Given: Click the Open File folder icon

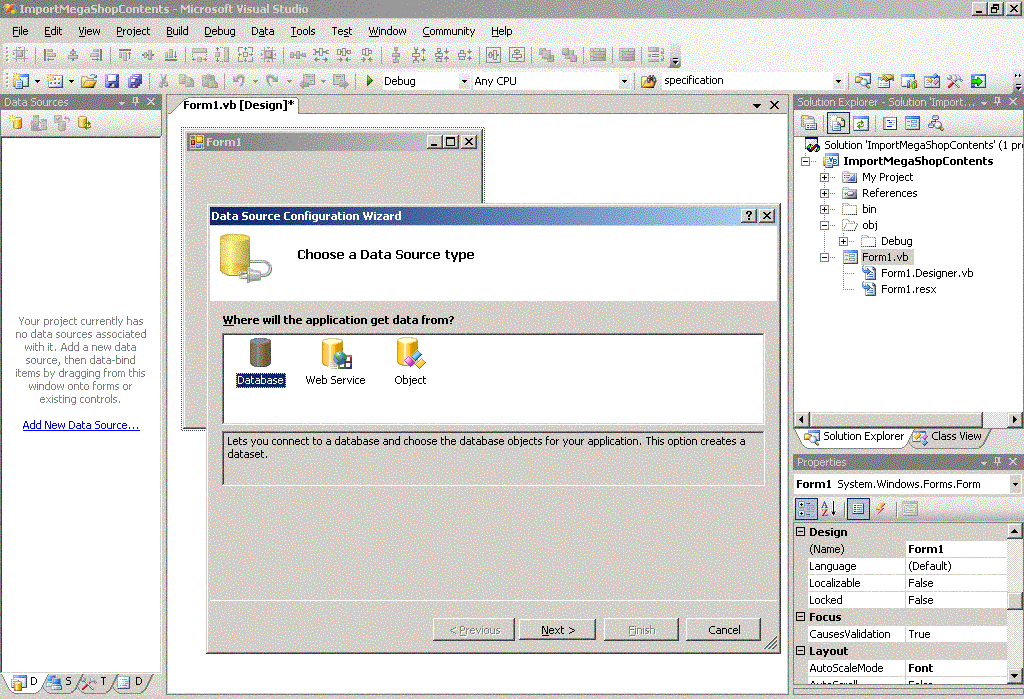Looking at the screenshot, I should pyautogui.click(x=89, y=81).
